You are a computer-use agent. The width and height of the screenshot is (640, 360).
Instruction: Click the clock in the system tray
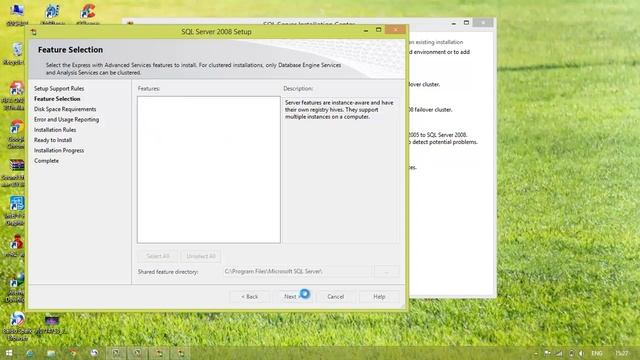tap(622, 353)
